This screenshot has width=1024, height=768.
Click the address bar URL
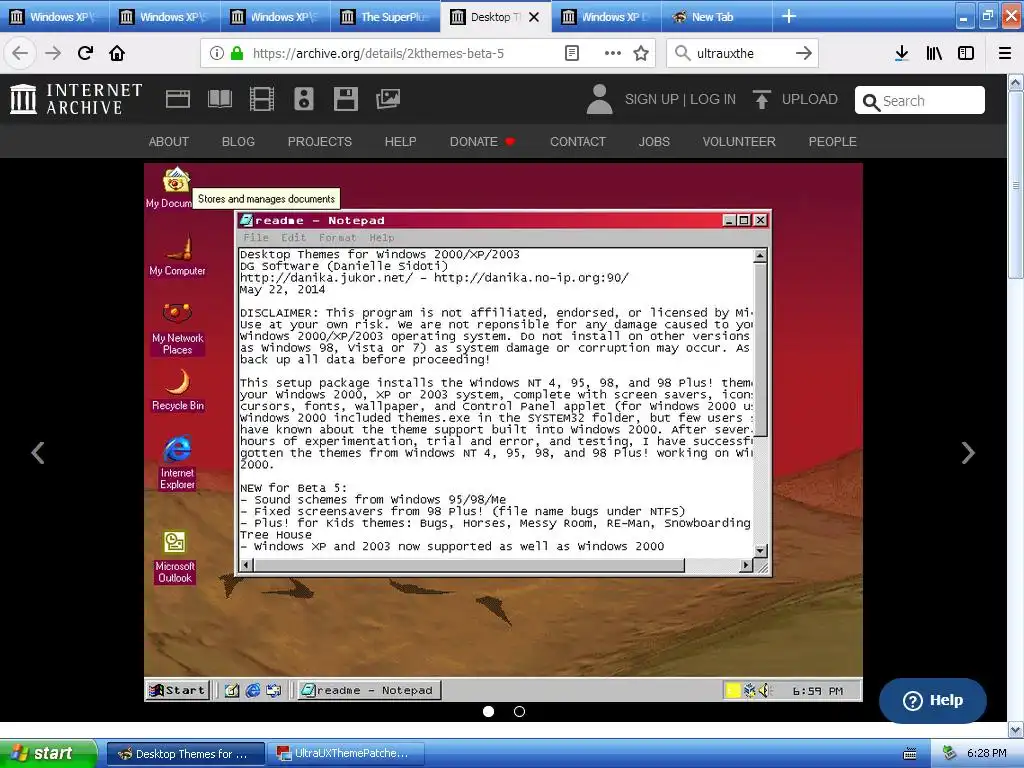378,54
